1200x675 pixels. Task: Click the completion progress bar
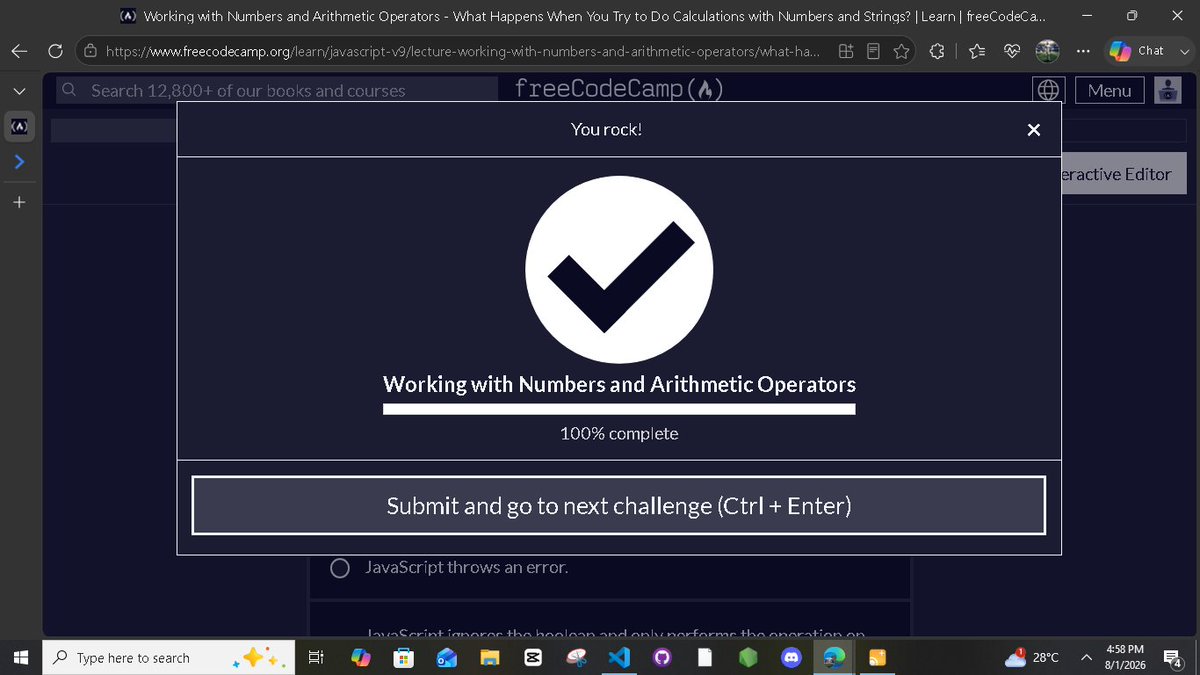click(x=619, y=409)
